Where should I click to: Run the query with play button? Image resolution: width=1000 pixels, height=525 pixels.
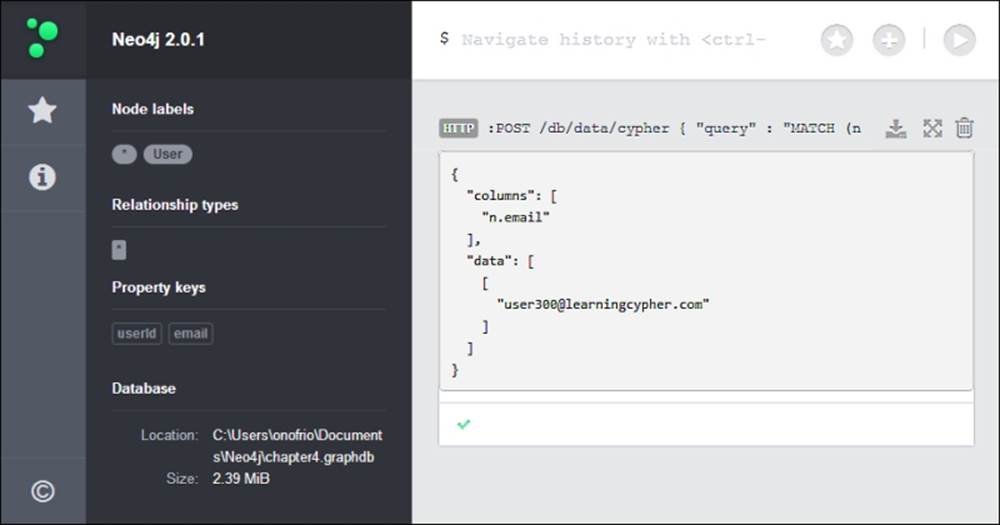click(x=959, y=40)
